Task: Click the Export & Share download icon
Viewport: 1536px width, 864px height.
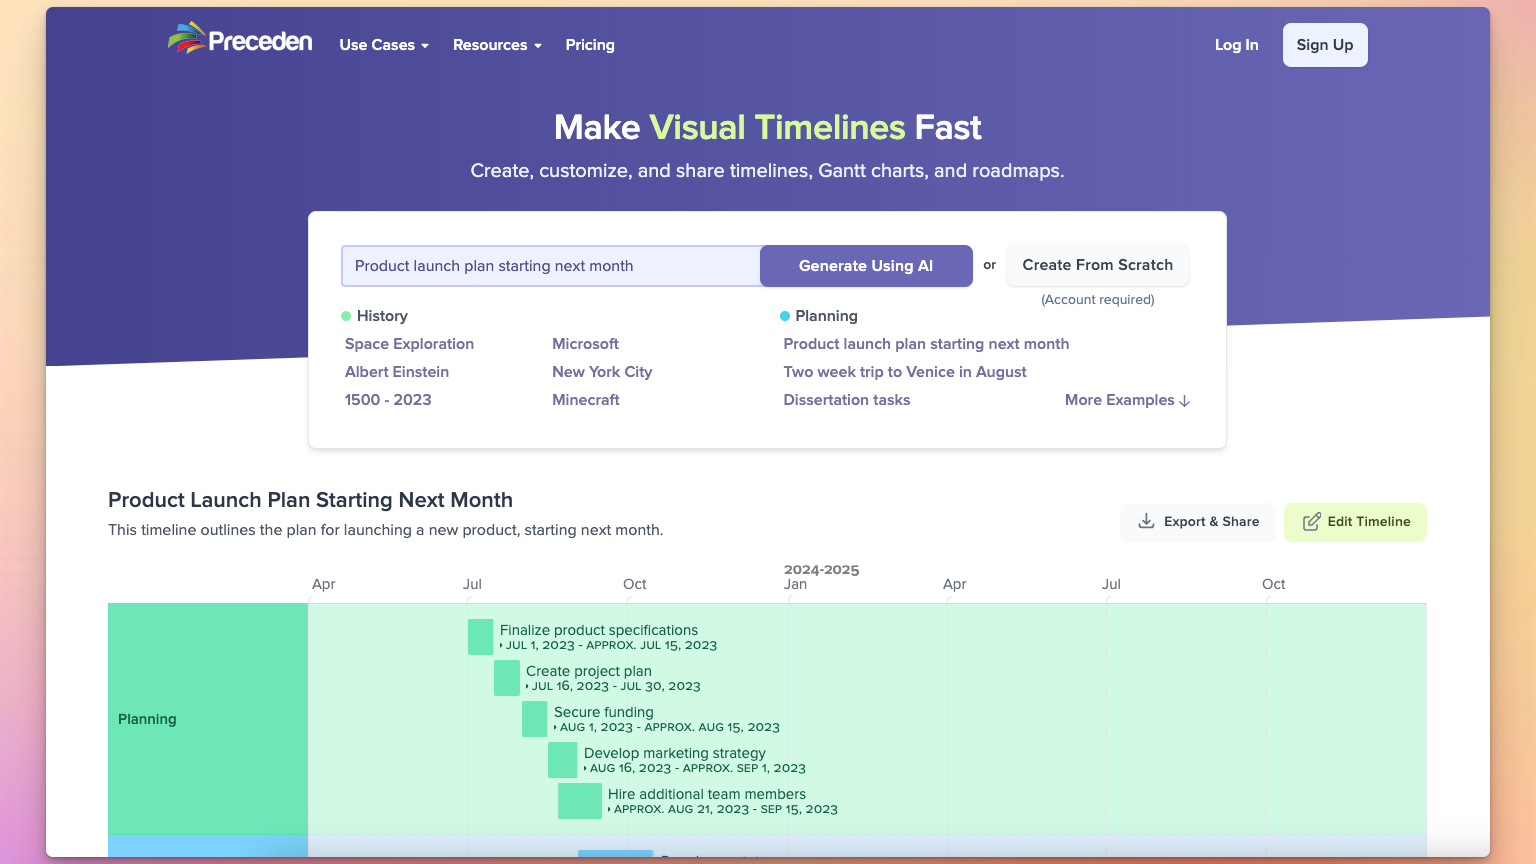Action: [1146, 521]
